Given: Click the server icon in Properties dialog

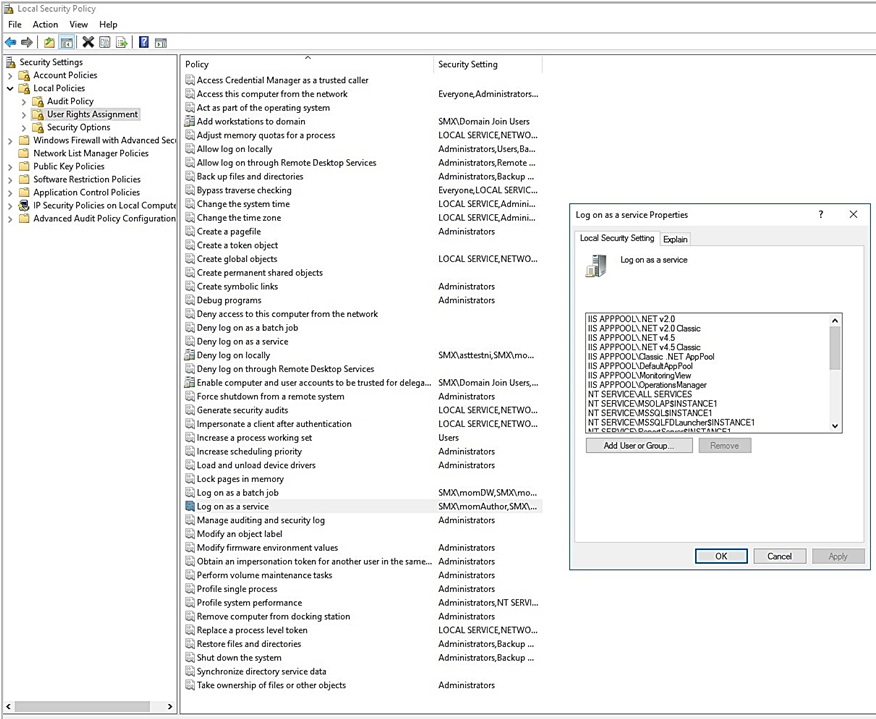Looking at the screenshot, I should click(596, 265).
